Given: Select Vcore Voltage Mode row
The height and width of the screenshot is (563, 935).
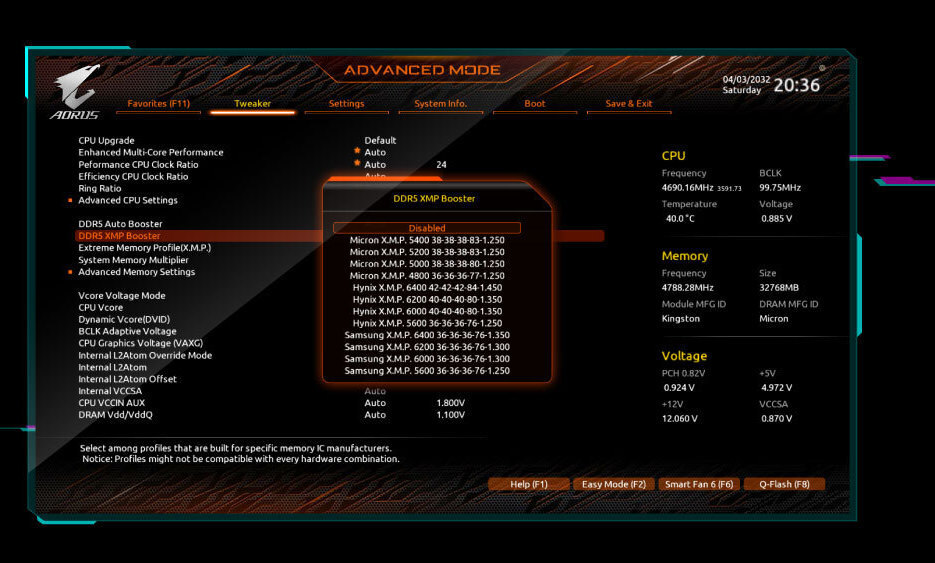Looking at the screenshot, I should click(122, 296).
